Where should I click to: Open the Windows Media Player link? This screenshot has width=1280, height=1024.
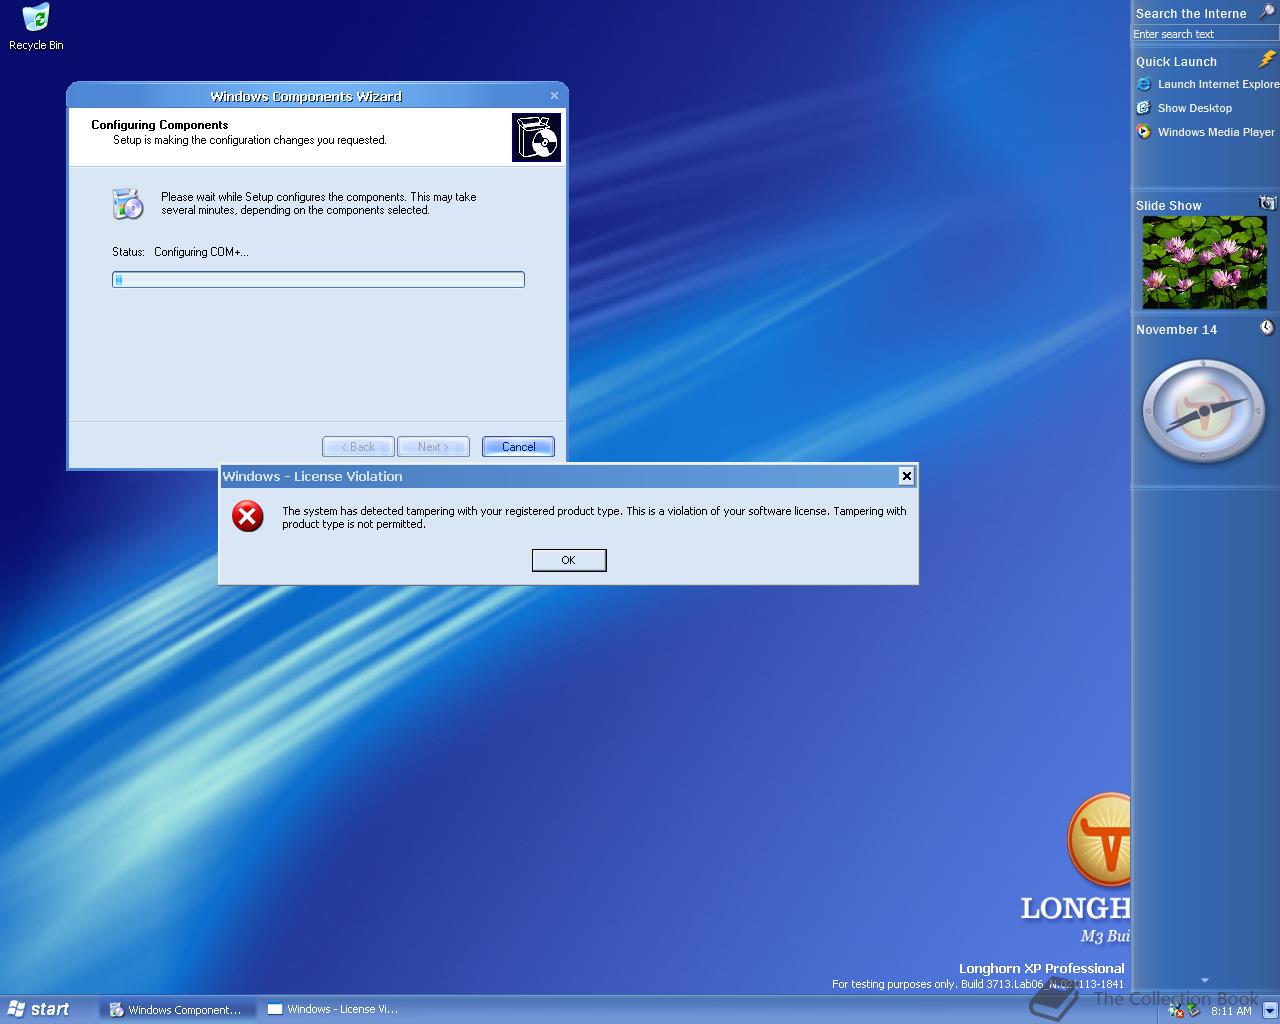pyautogui.click(x=1216, y=132)
